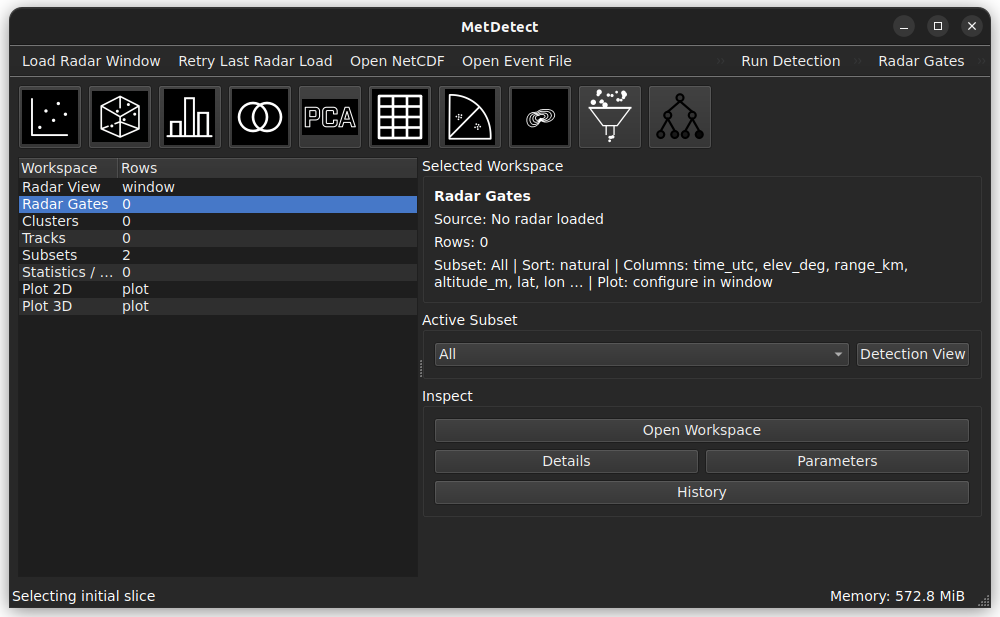Click the Rows column header

coord(267,168)
